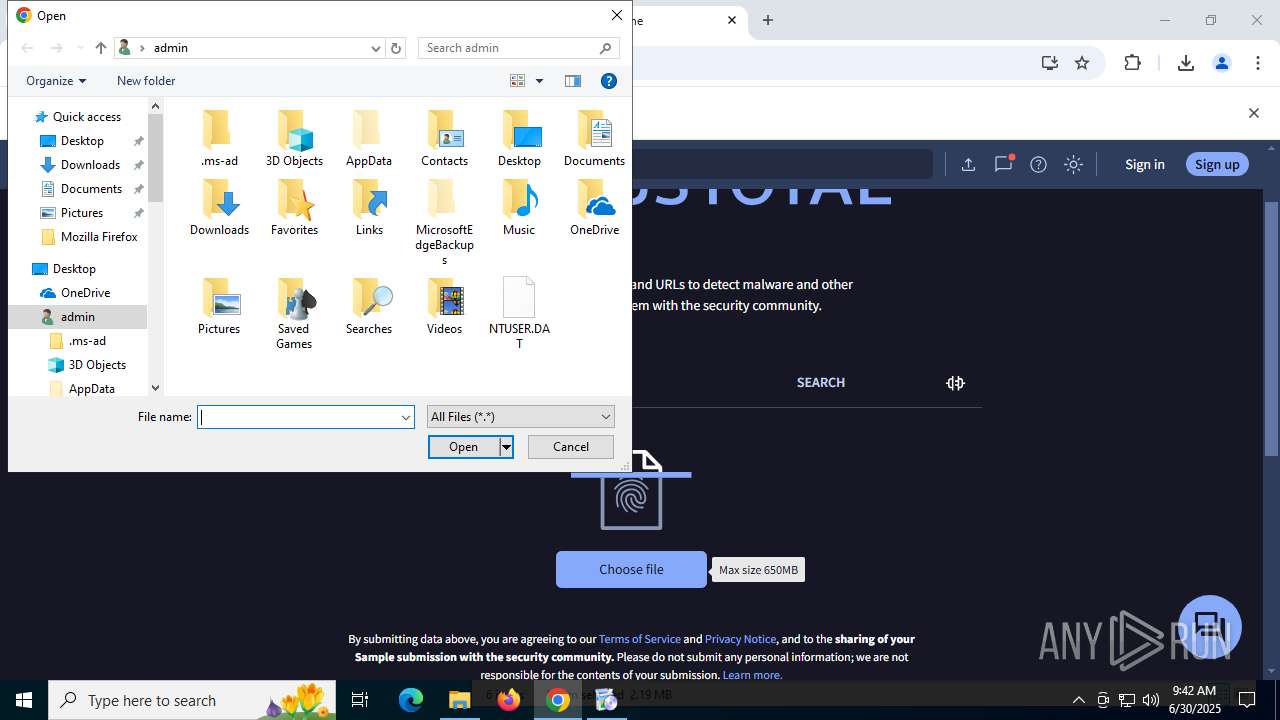Open Chrome downloads icon
Image resolution: width=1280 pixels, height=720 pixels.
point(1185,63)
